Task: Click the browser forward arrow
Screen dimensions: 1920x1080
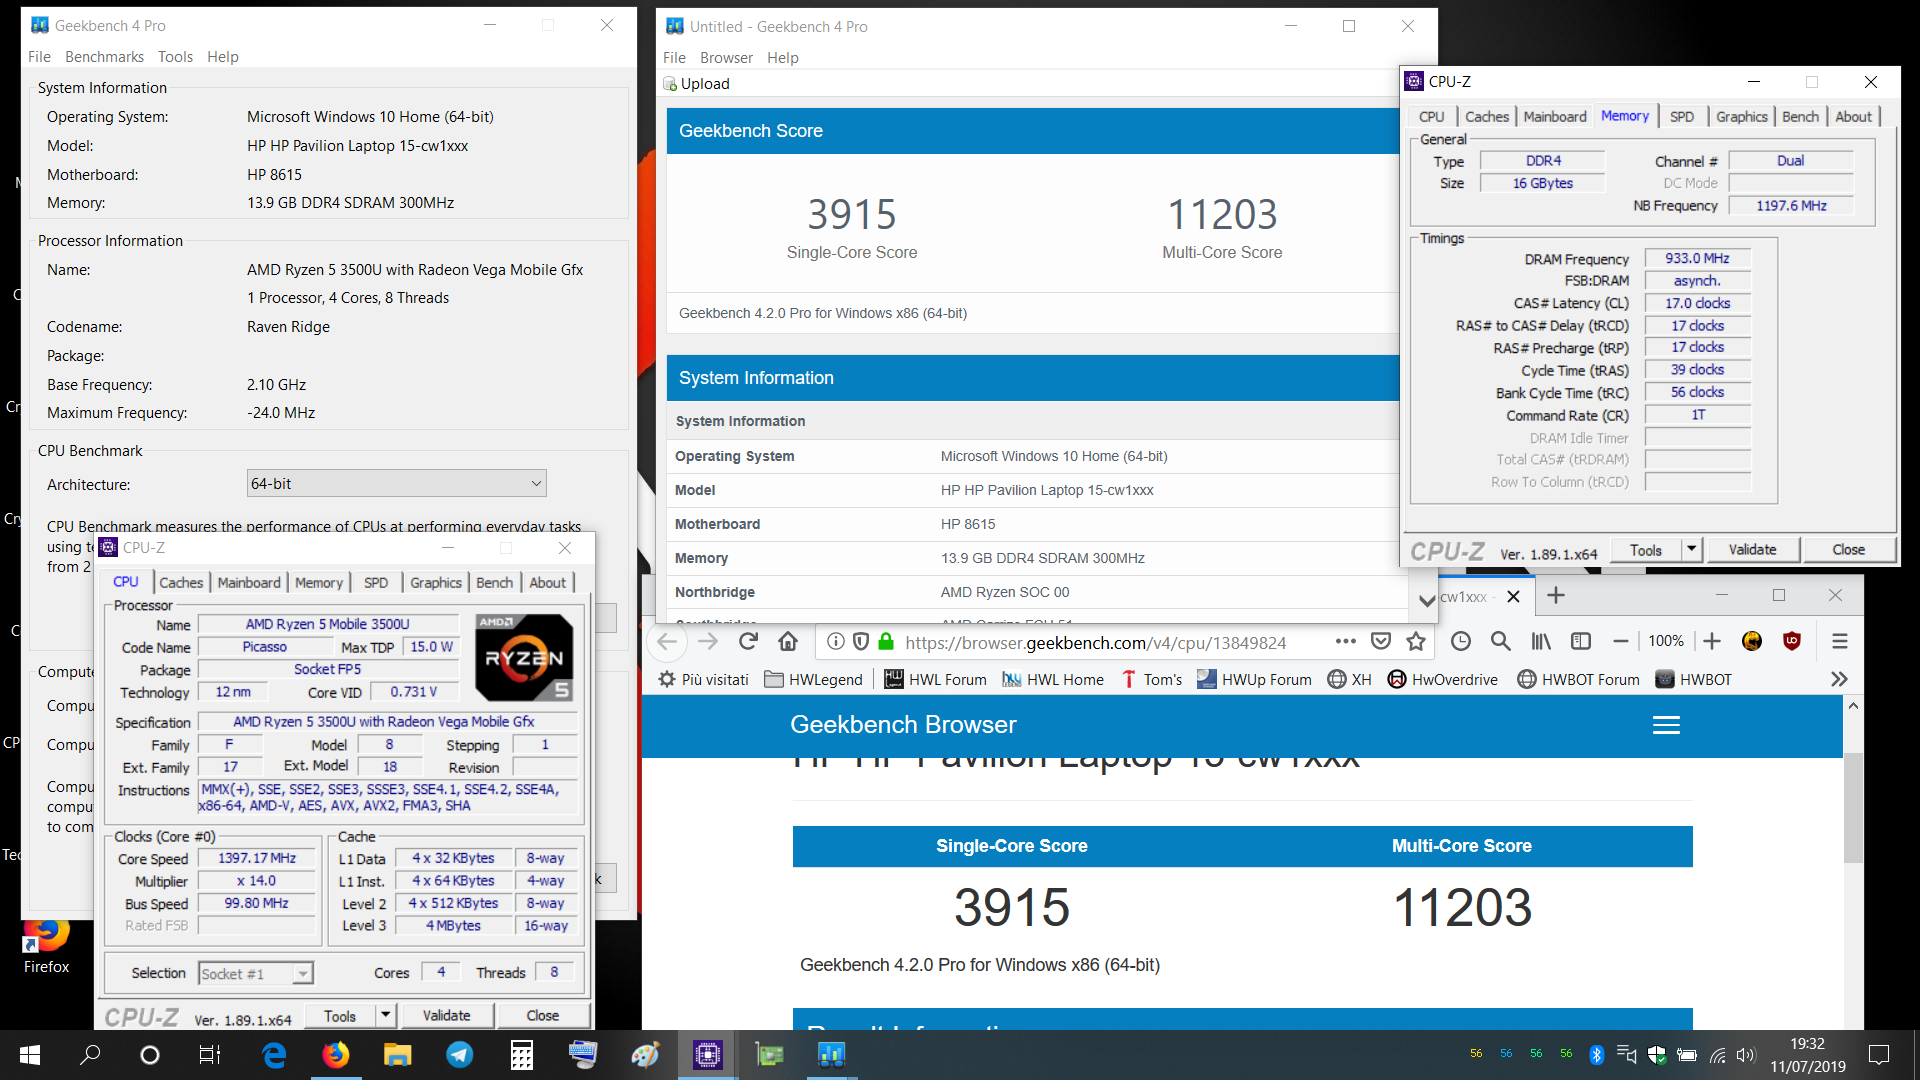Action: [x=708, y=642]
